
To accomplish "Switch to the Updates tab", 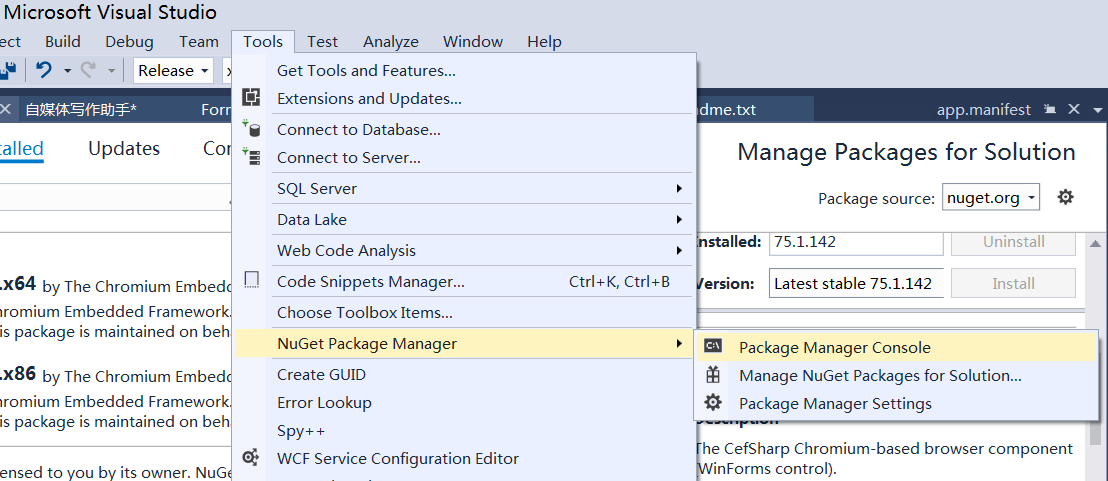I will [x=124, y=148].
